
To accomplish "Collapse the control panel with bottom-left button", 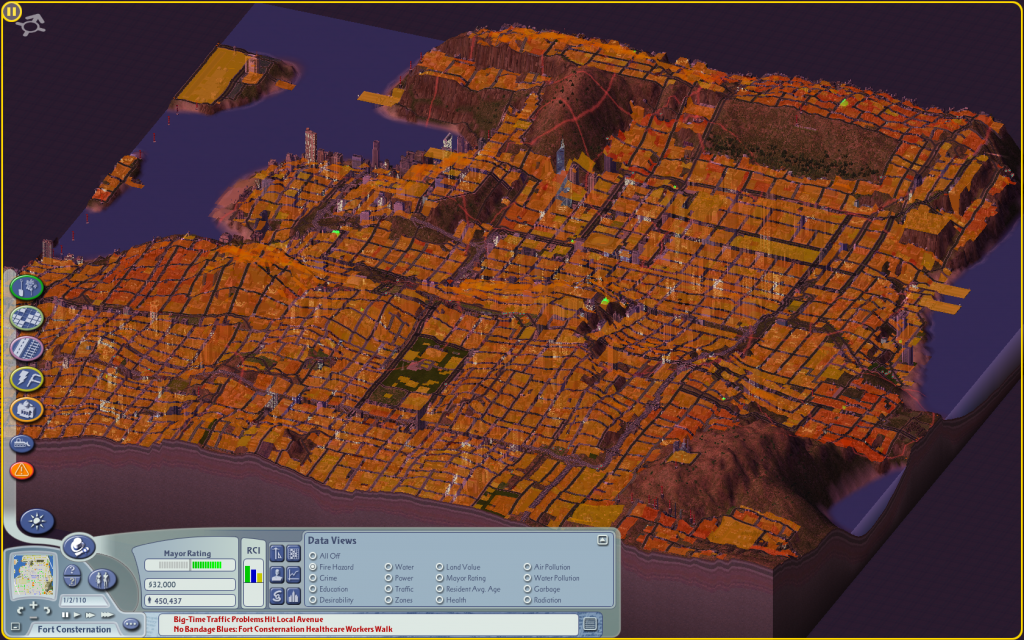I will (x=15, y=628).
